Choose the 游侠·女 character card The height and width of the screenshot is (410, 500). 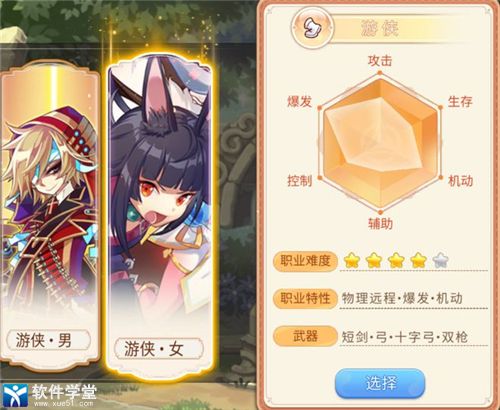click(160, 217)
